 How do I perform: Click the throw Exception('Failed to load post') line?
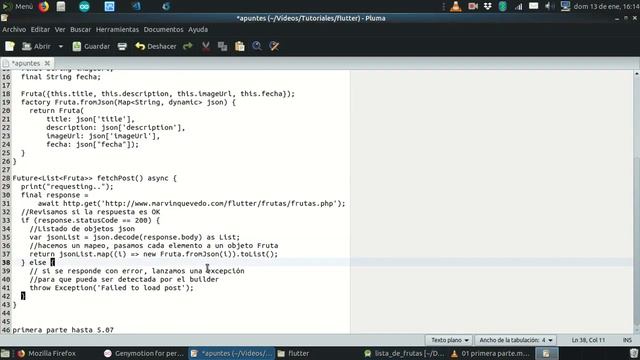[x=111, y=288]
